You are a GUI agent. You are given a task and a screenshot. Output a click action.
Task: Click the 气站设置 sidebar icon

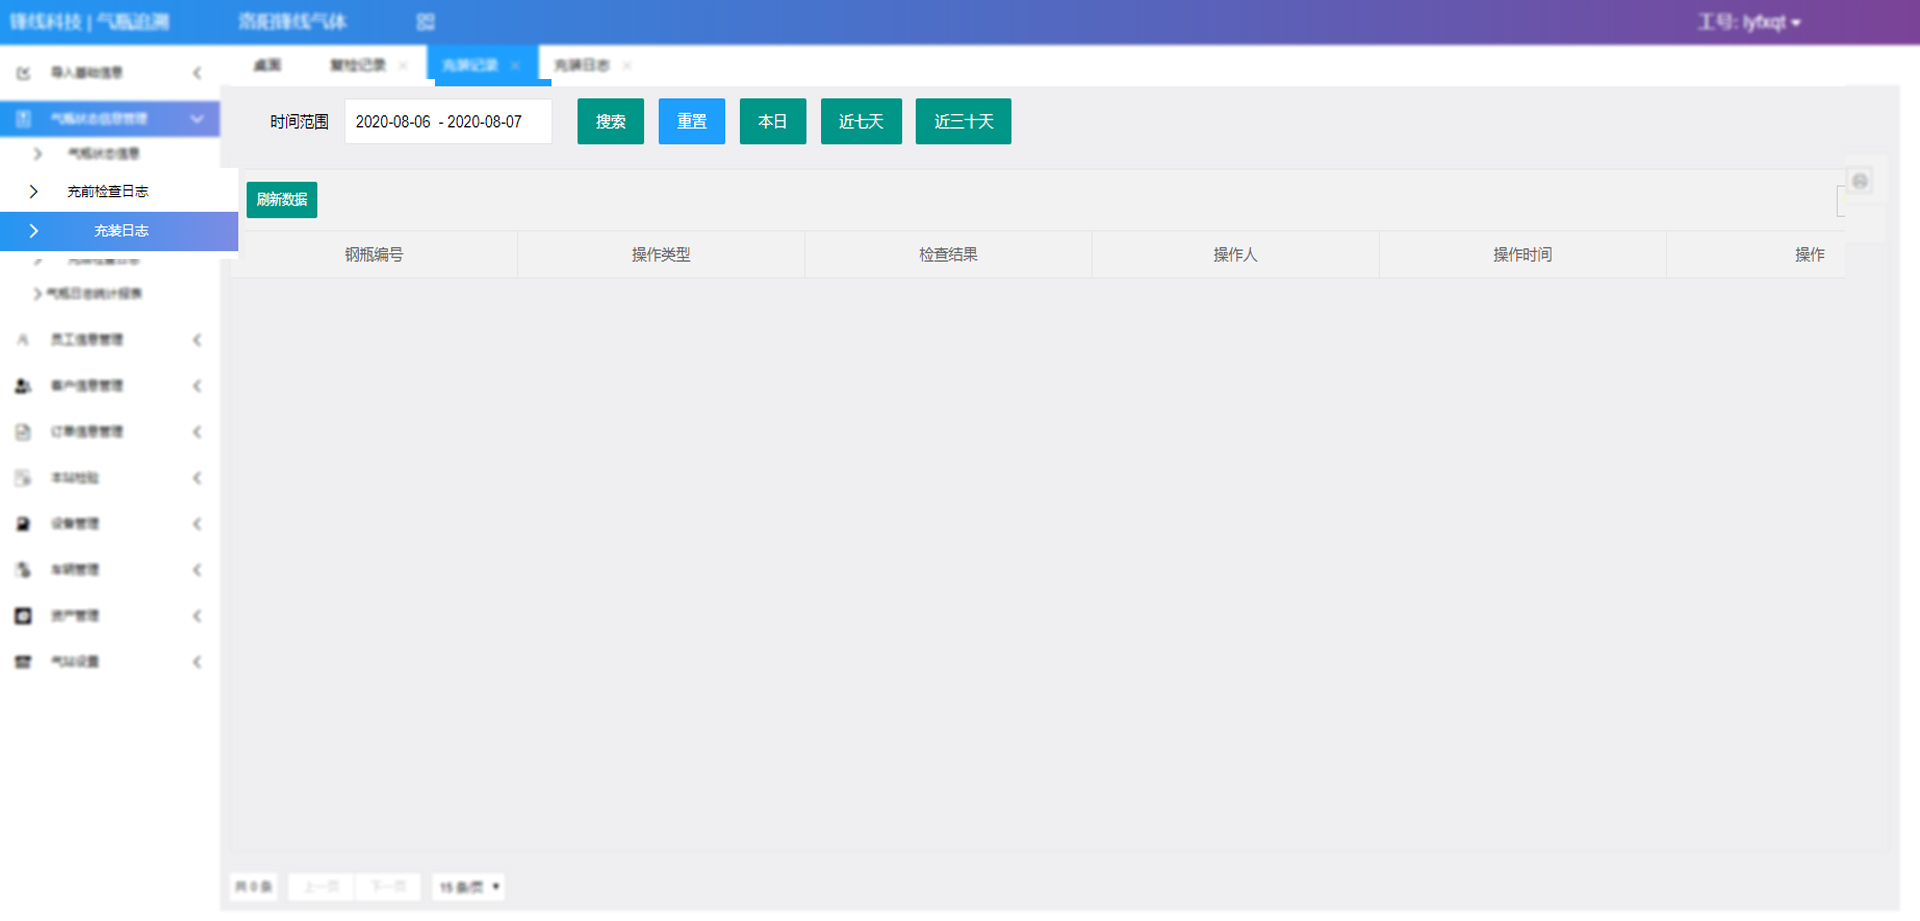click(x=23, y=662)
